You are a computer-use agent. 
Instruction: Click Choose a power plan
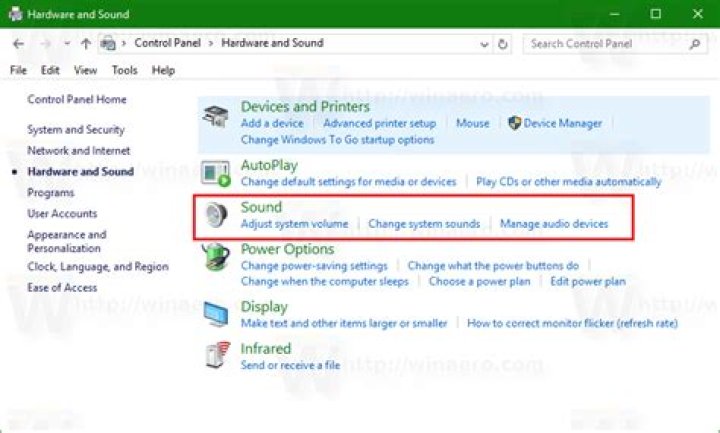[479, 281]
